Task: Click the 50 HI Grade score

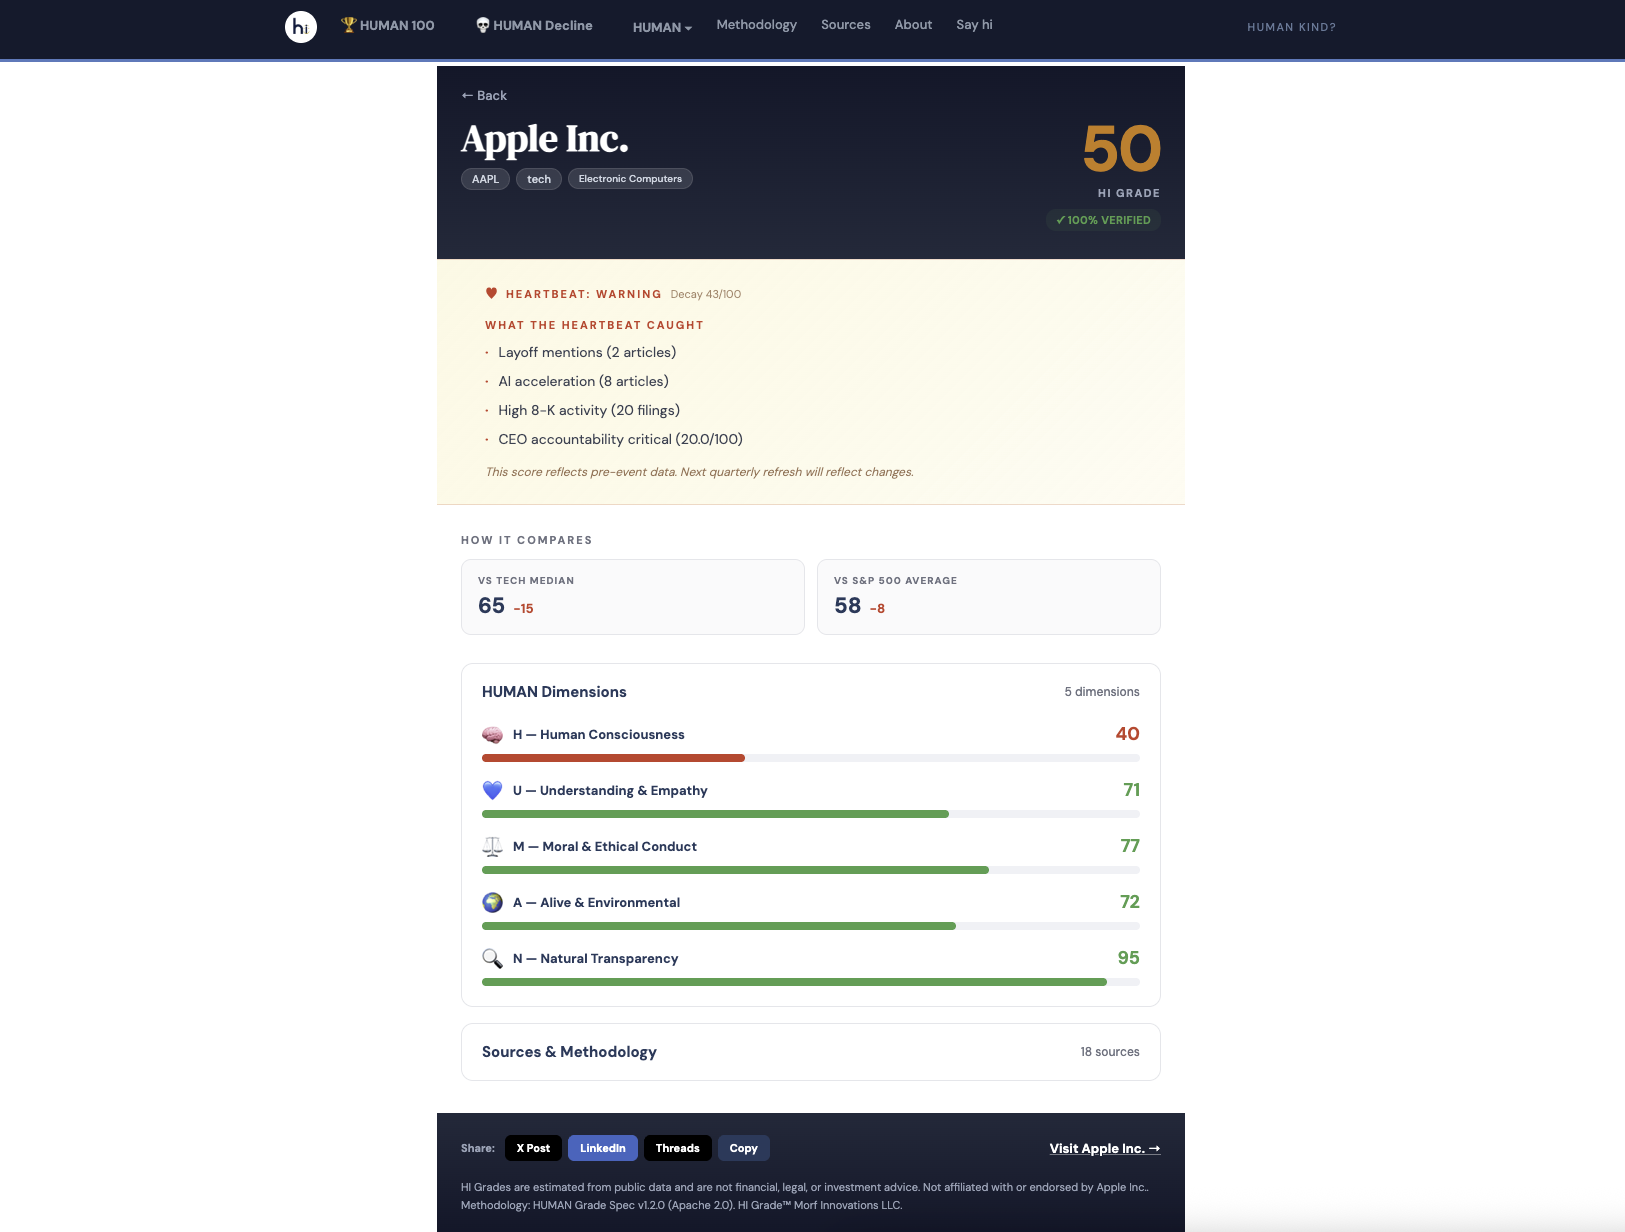Action: coord(1122,149)
